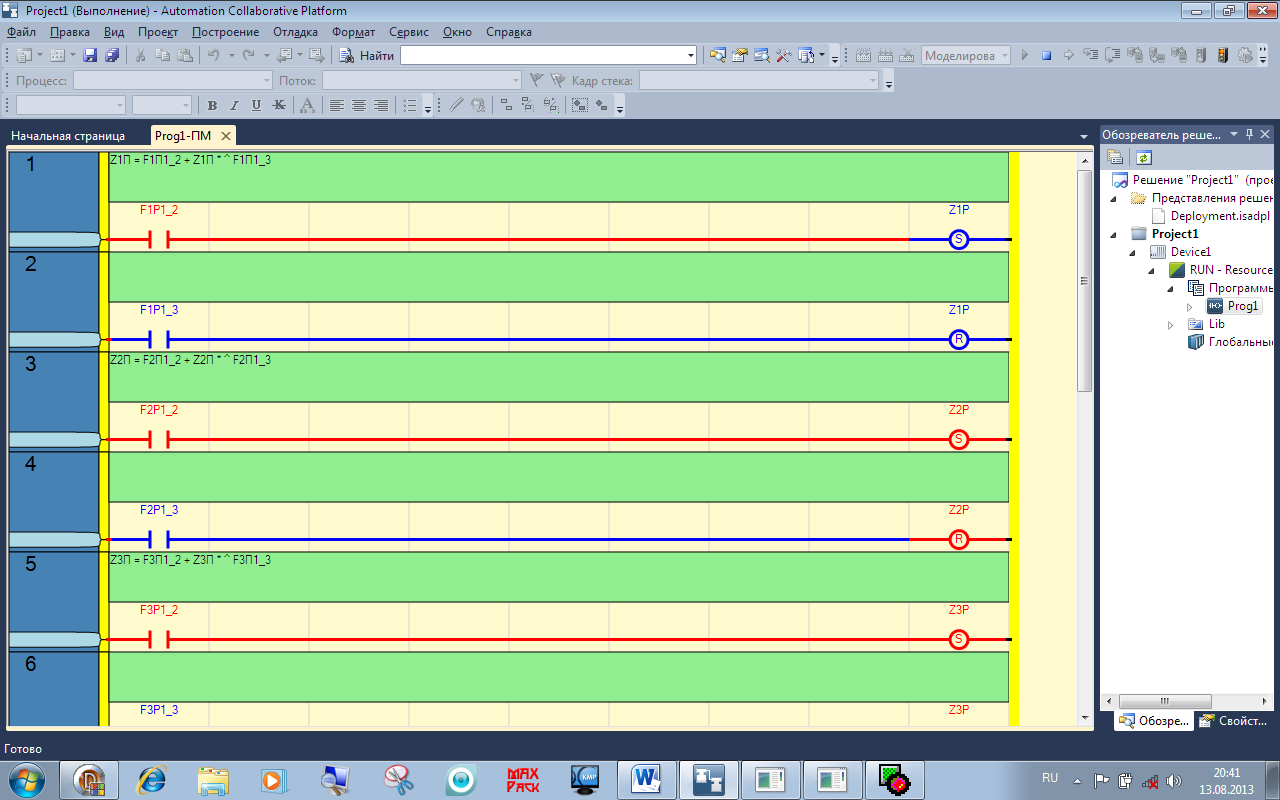The height and width of the screenshot is (800, 1280).
Task: Click the Properties icon in Solution Explorer panel
Action: tap(1116, 157)
